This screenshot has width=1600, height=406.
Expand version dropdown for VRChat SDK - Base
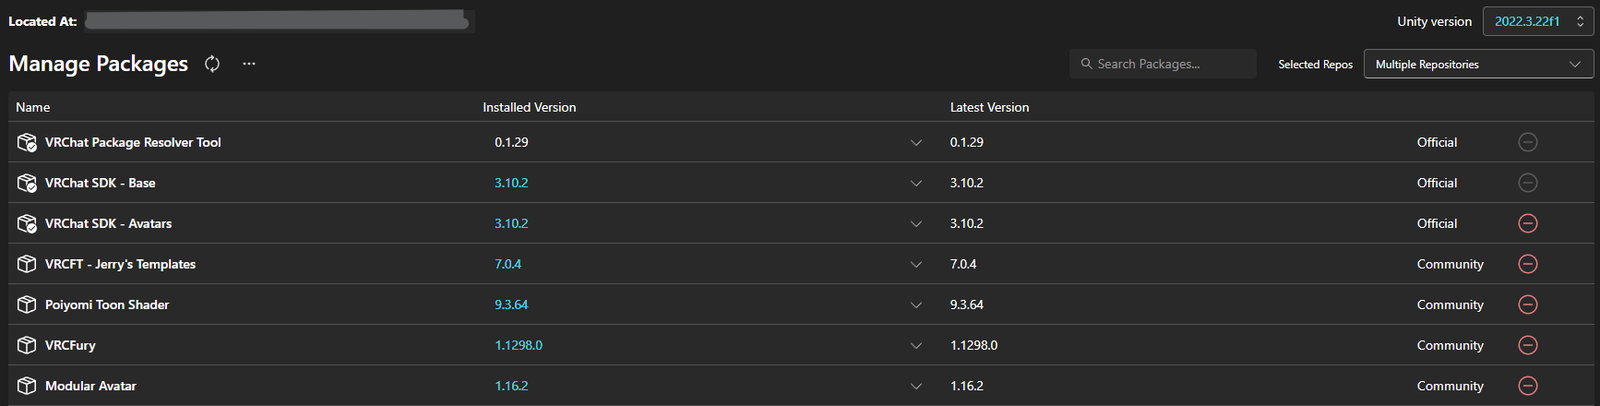tap(916, 183)
